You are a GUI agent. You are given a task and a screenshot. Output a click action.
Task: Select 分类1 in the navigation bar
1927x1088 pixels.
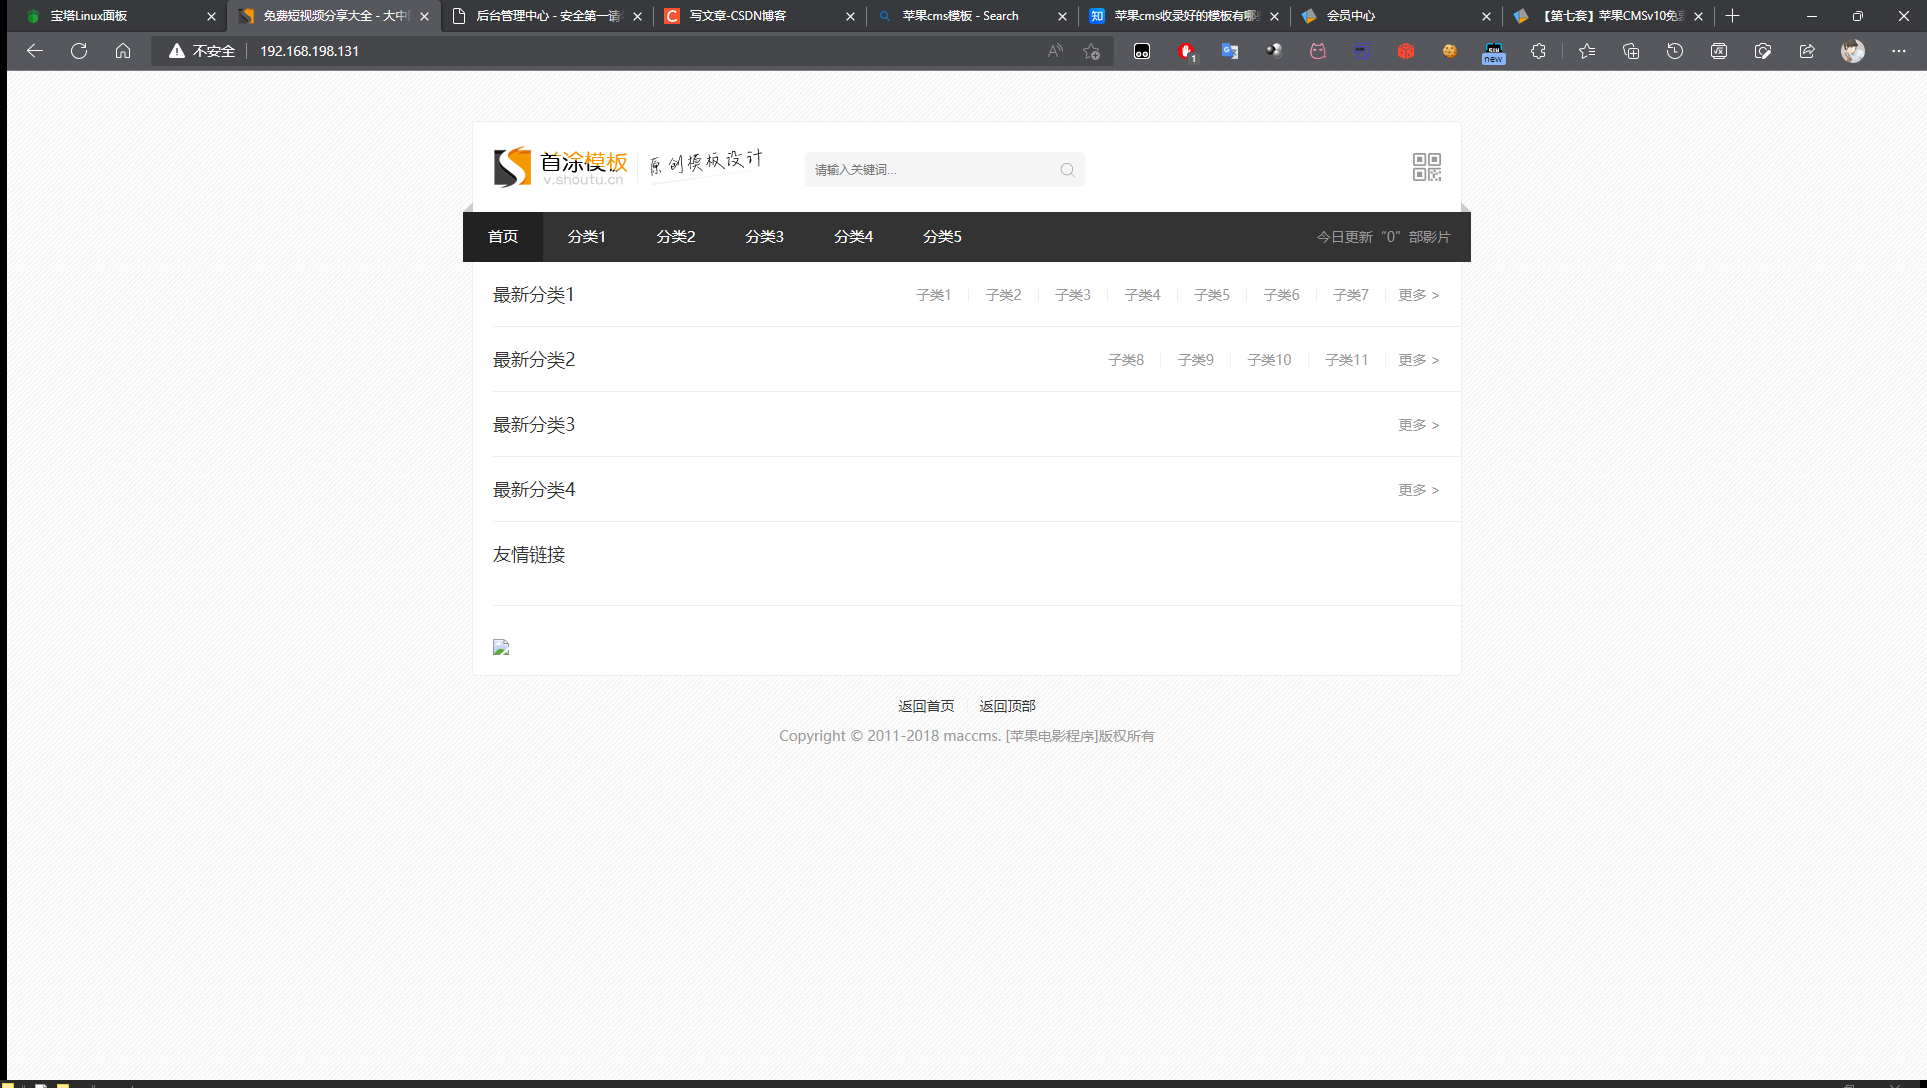pyautogui.click(x=587, y=237)
